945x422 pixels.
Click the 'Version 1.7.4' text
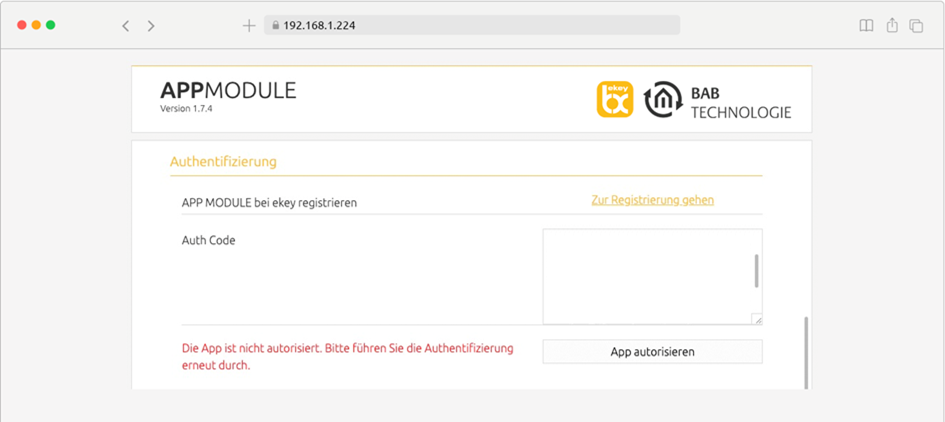click(x=186, y=109)
